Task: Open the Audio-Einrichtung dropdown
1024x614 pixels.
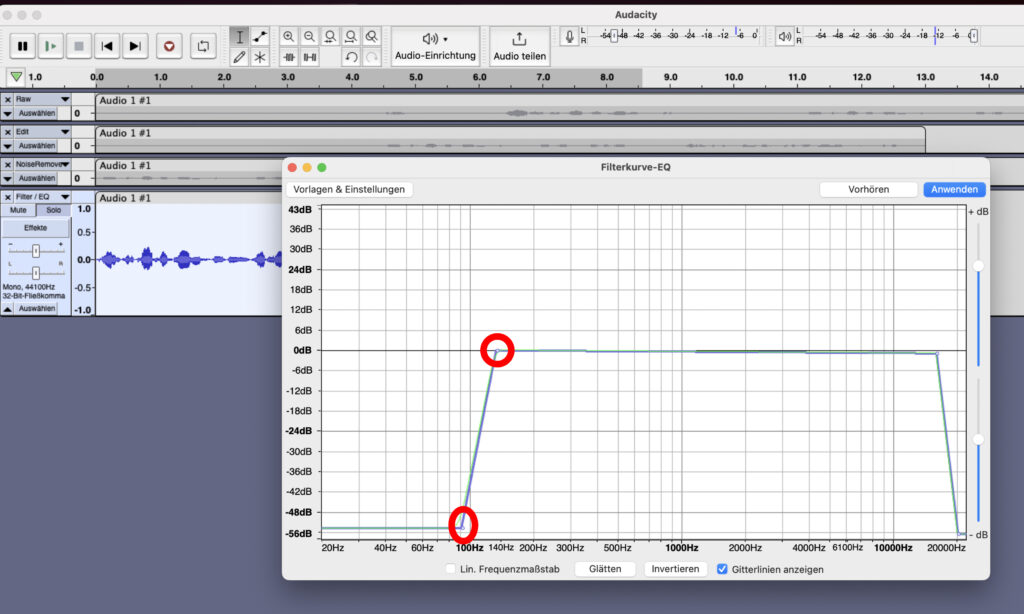Action: tap(436, 46)
